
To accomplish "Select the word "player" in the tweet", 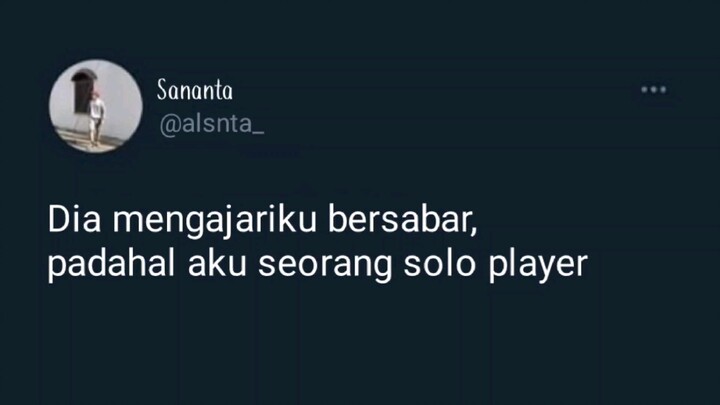I will 538,266.
